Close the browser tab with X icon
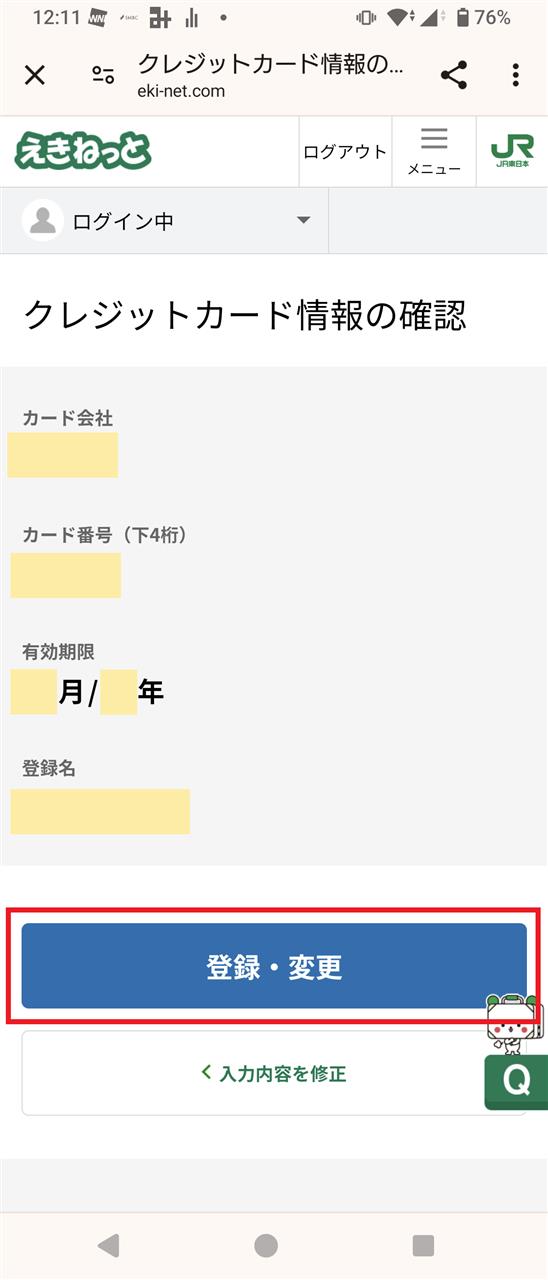Image resolution: width=548 pixels, height=1280 pixels. tap(35, 75)
